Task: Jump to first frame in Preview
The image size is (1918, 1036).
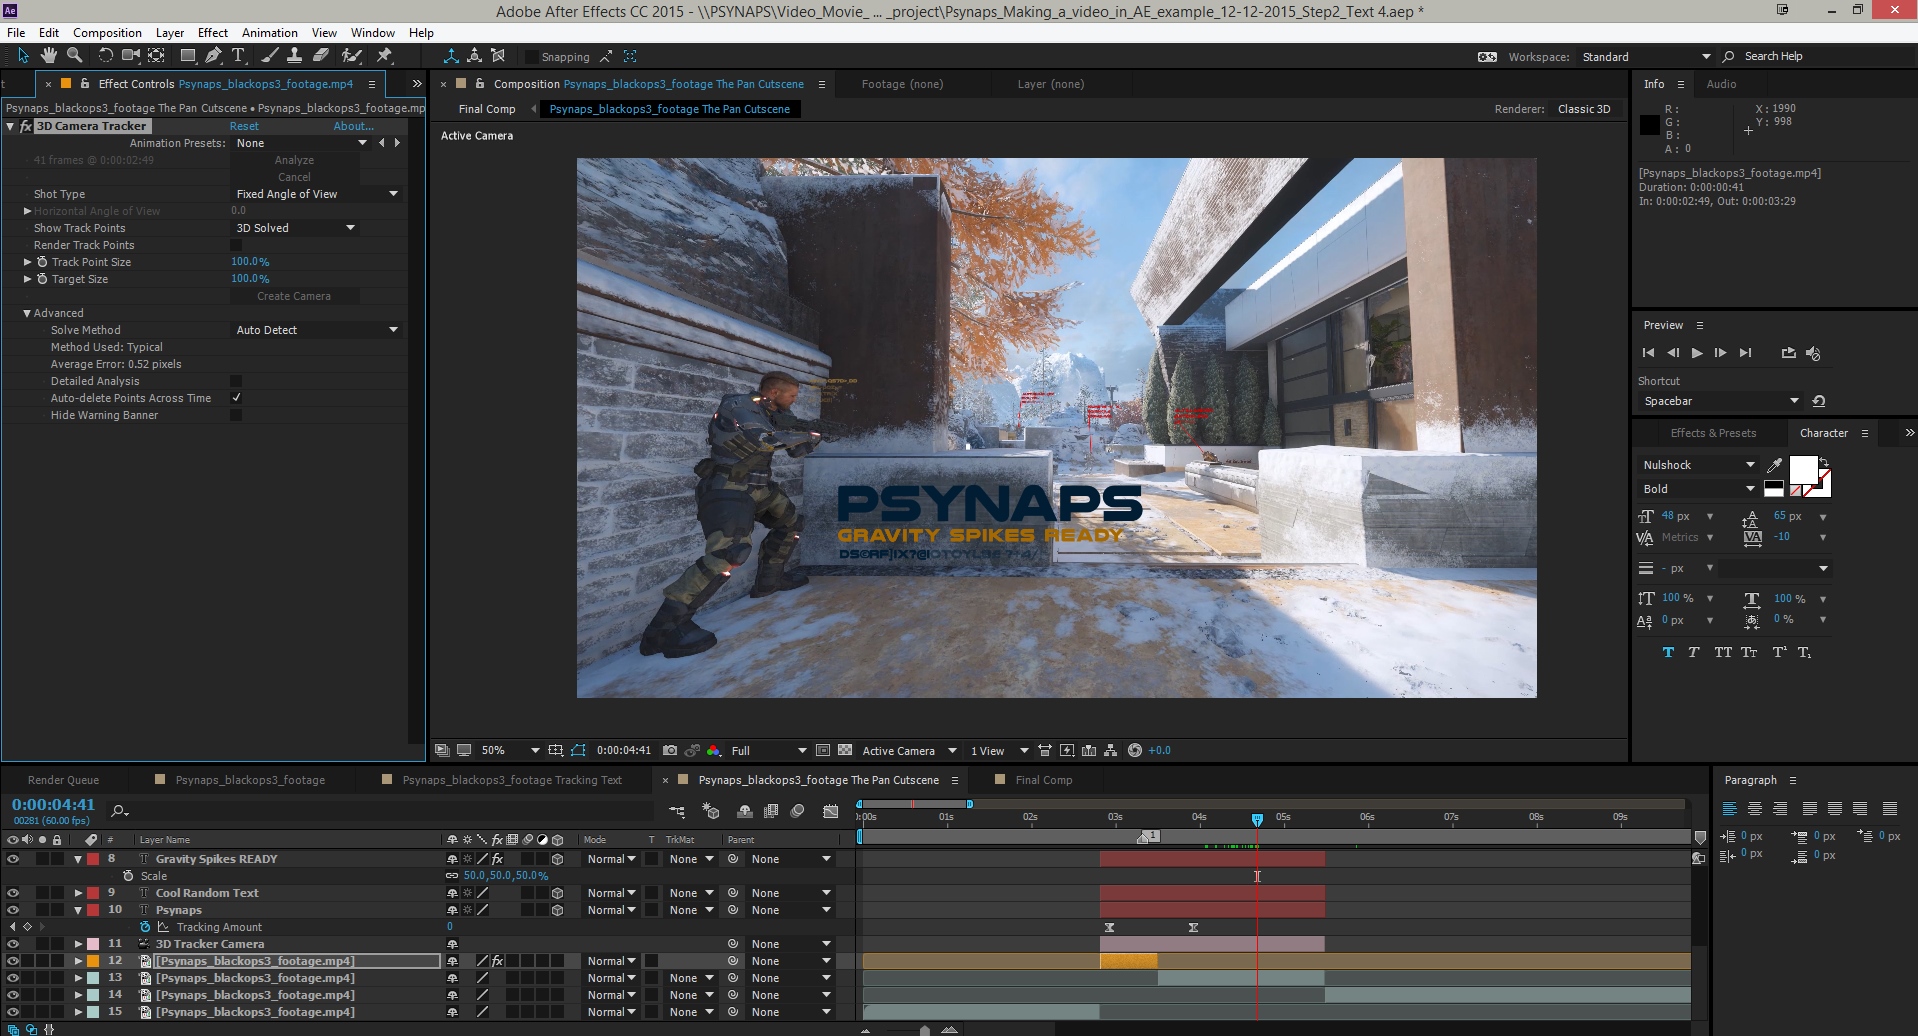Action: click(x=1648, y=353)
